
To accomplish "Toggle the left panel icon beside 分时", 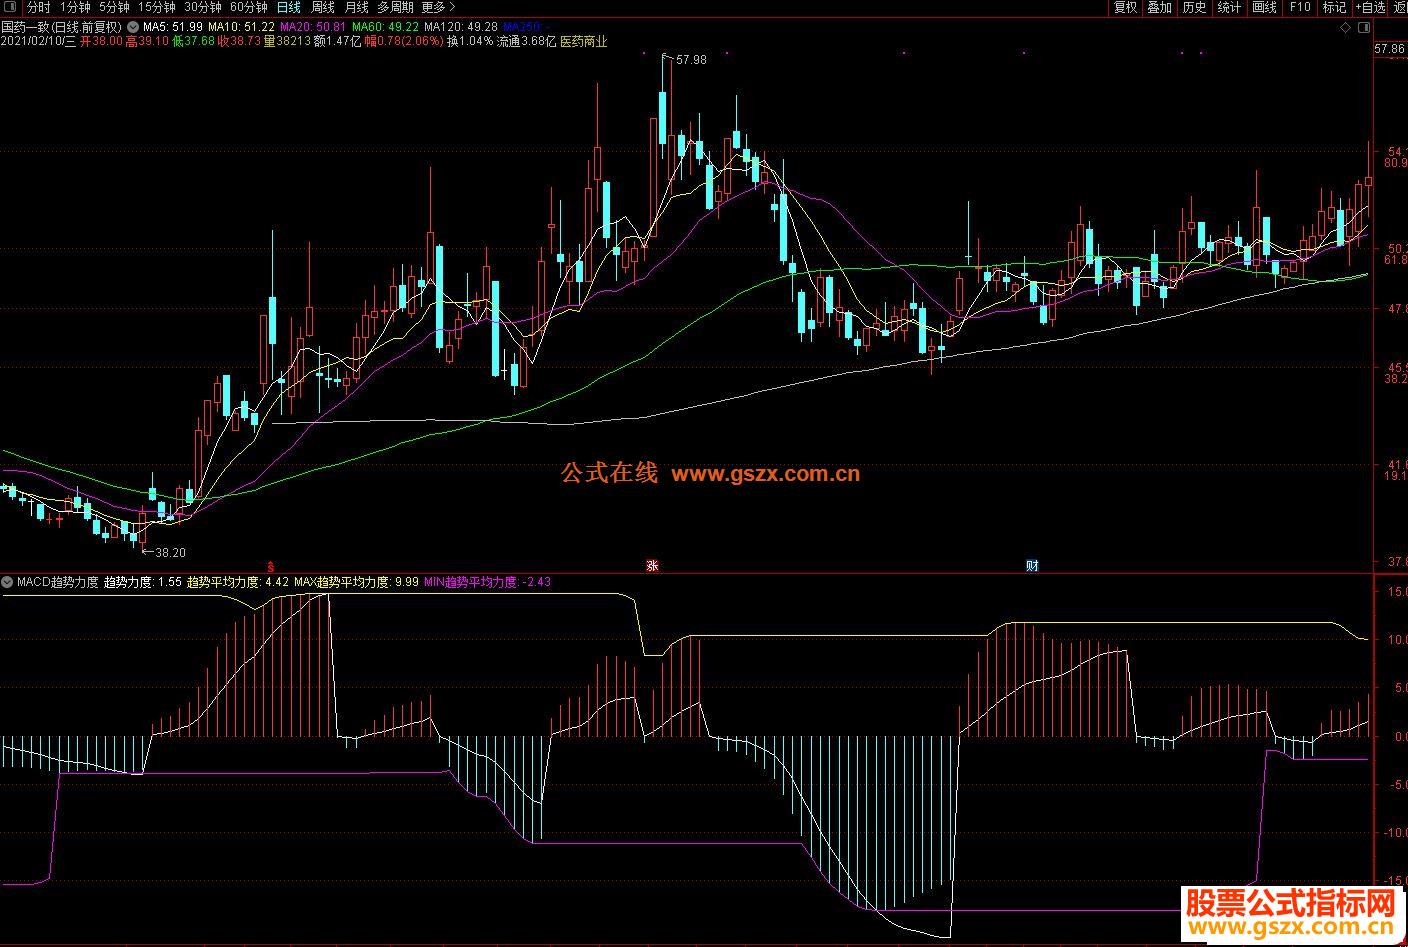I will pyautogui.click(x=11, y=8).
